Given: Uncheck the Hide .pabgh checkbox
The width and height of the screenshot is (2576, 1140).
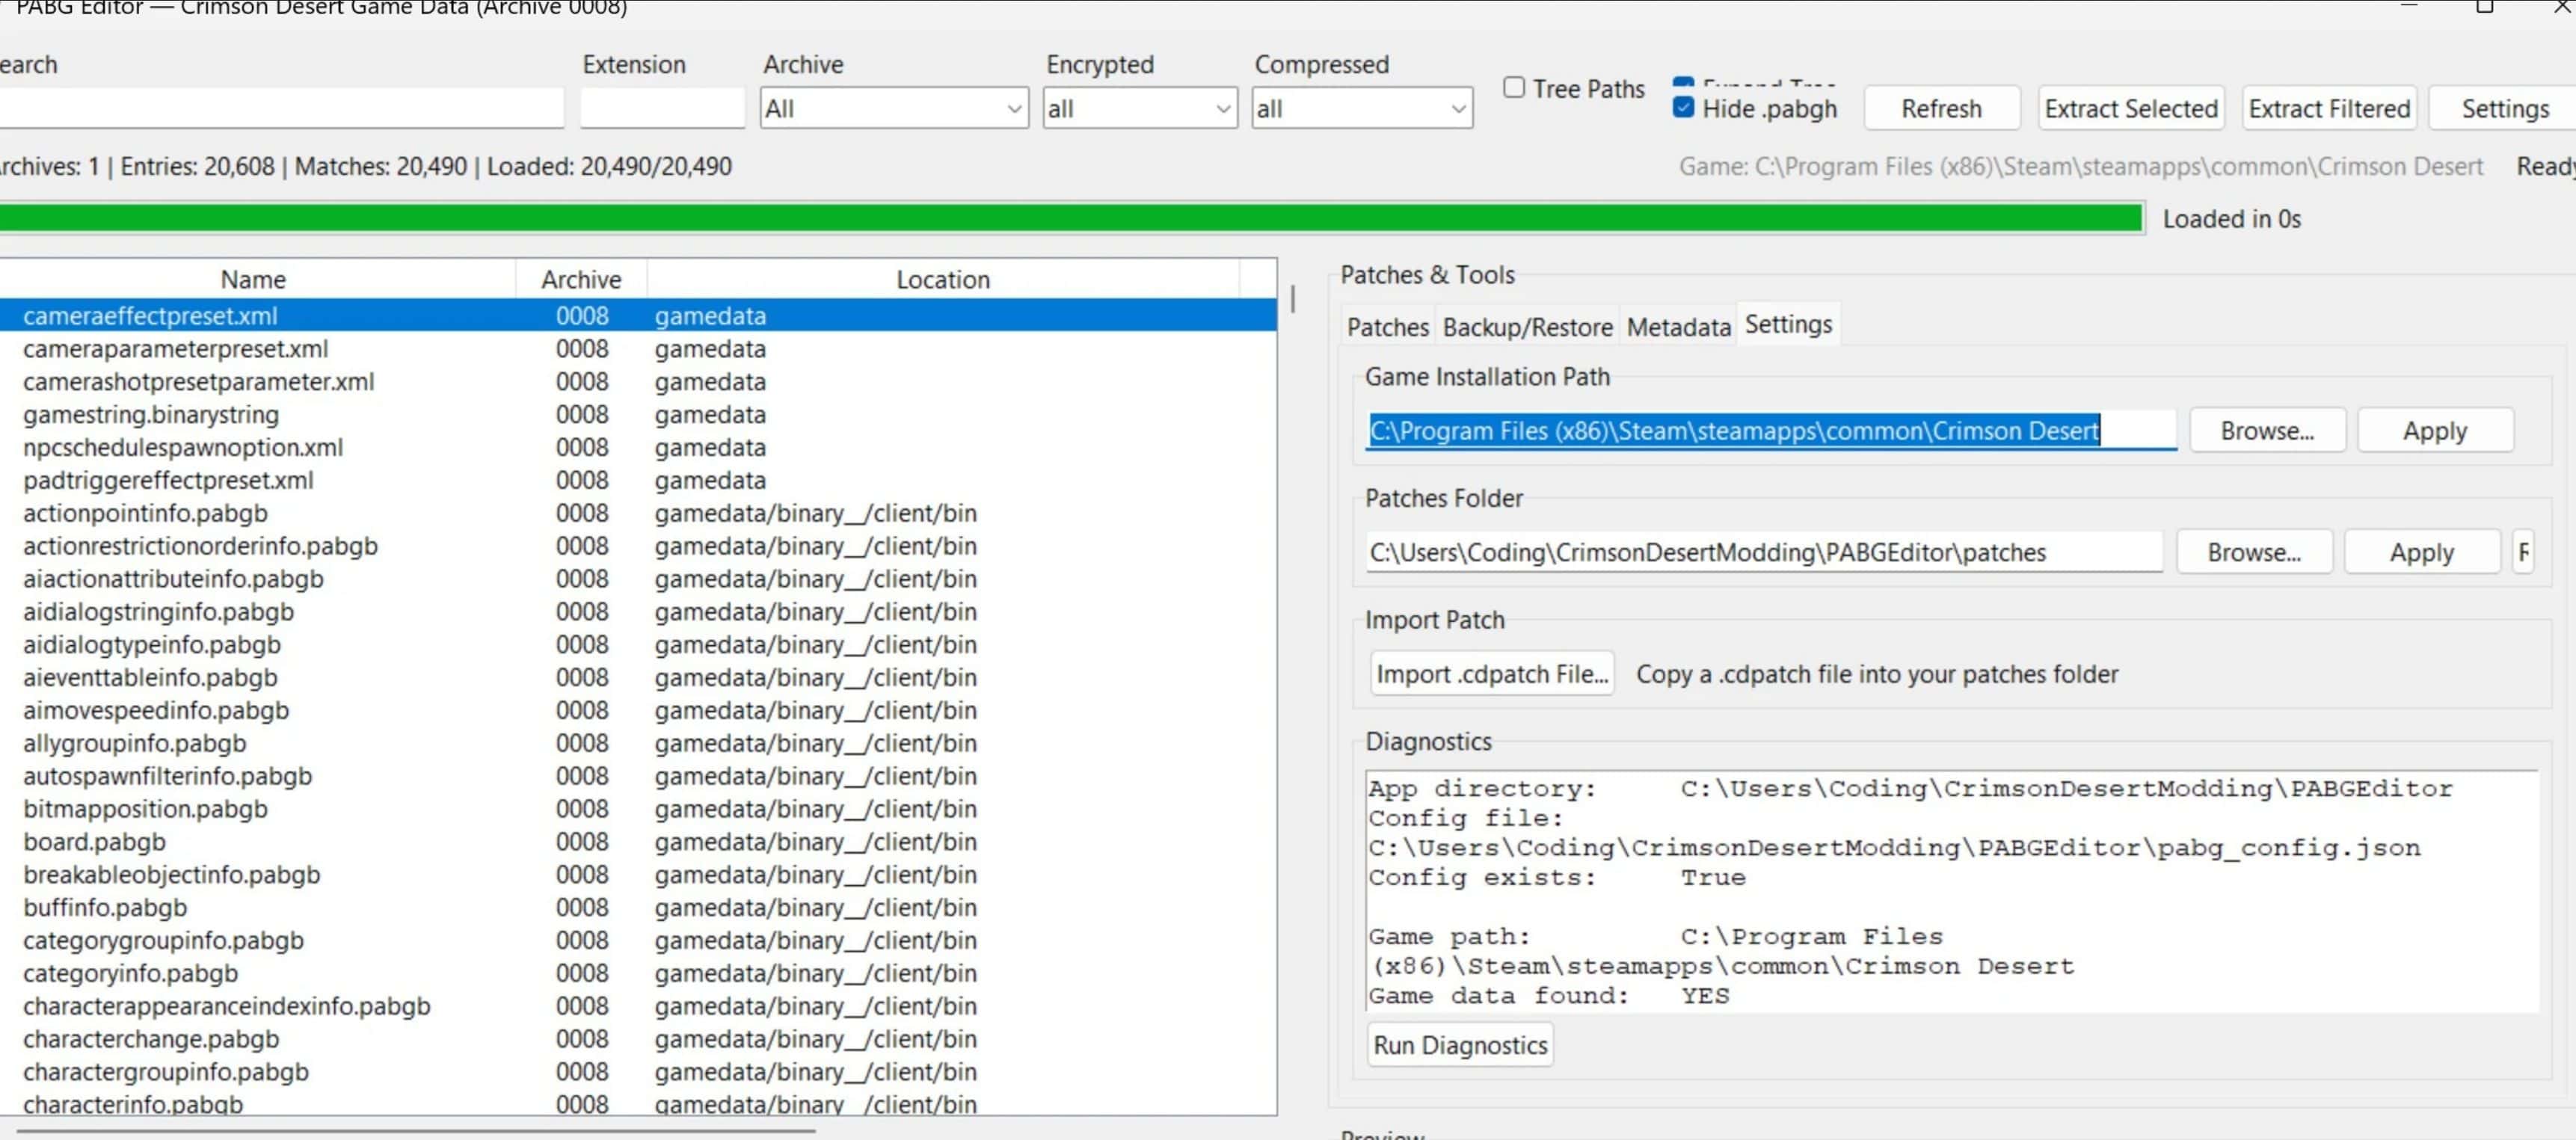Looking at the screenshot, I should (x=1683, y=108).
